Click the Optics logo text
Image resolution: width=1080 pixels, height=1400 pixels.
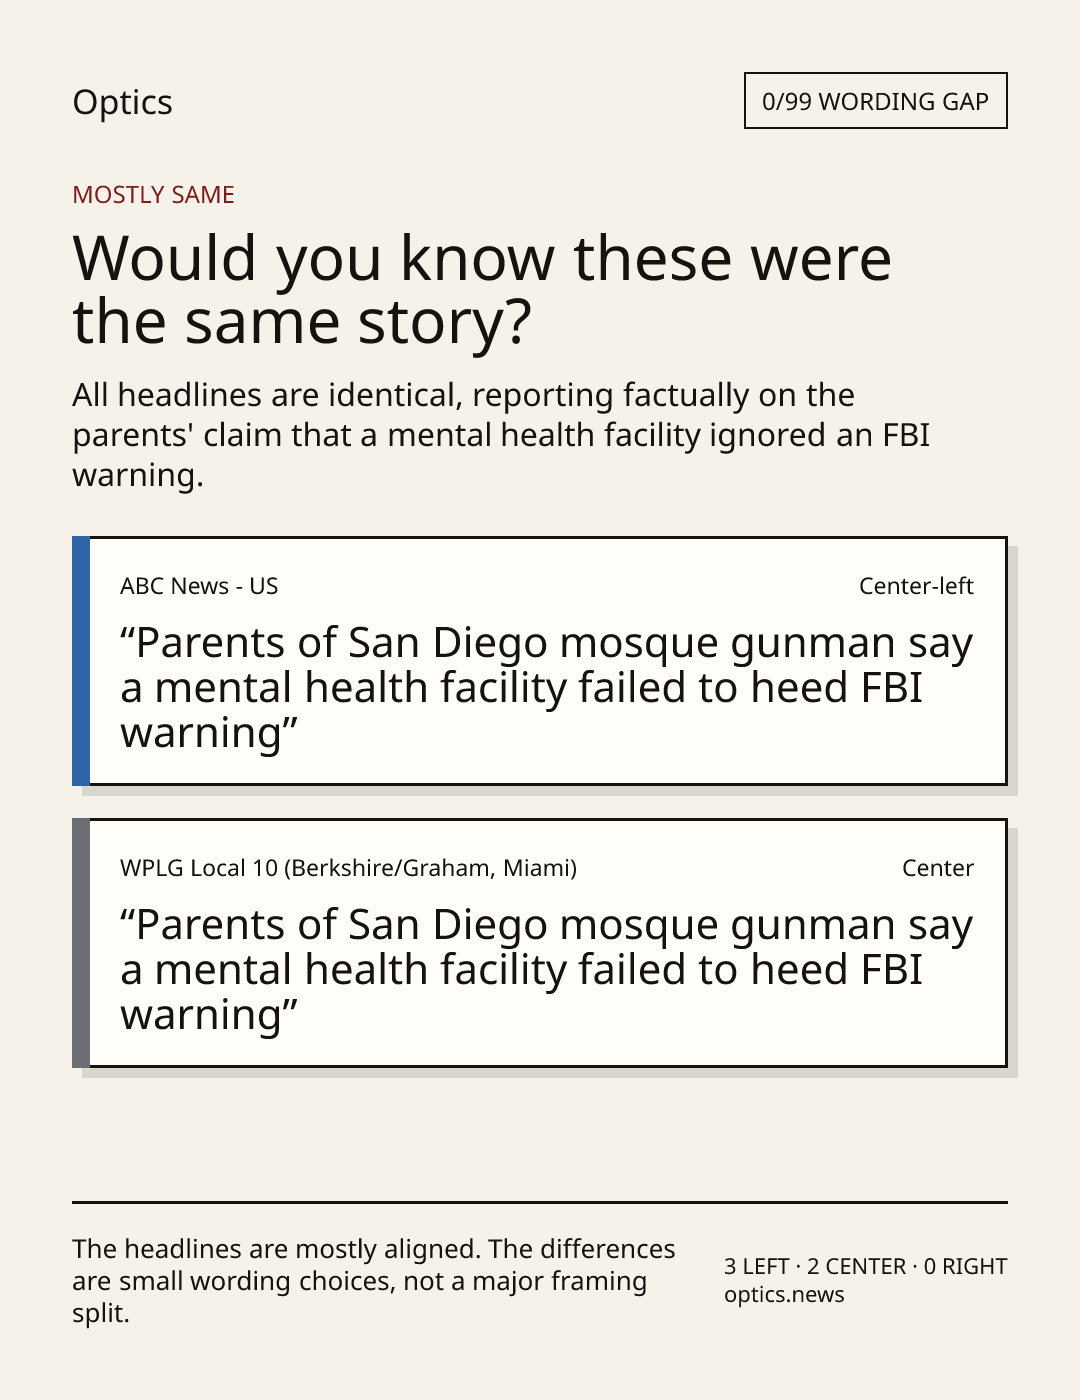[122, 102]
